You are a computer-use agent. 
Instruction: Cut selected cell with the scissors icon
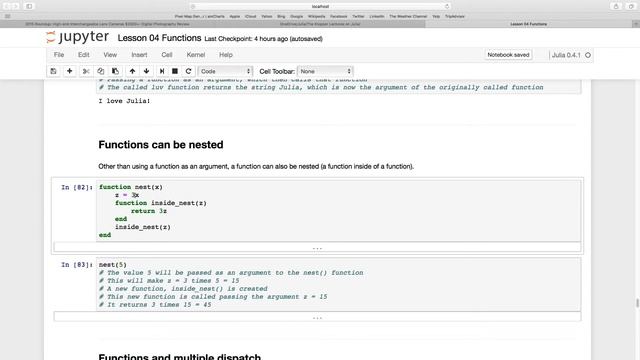[86, 71]
